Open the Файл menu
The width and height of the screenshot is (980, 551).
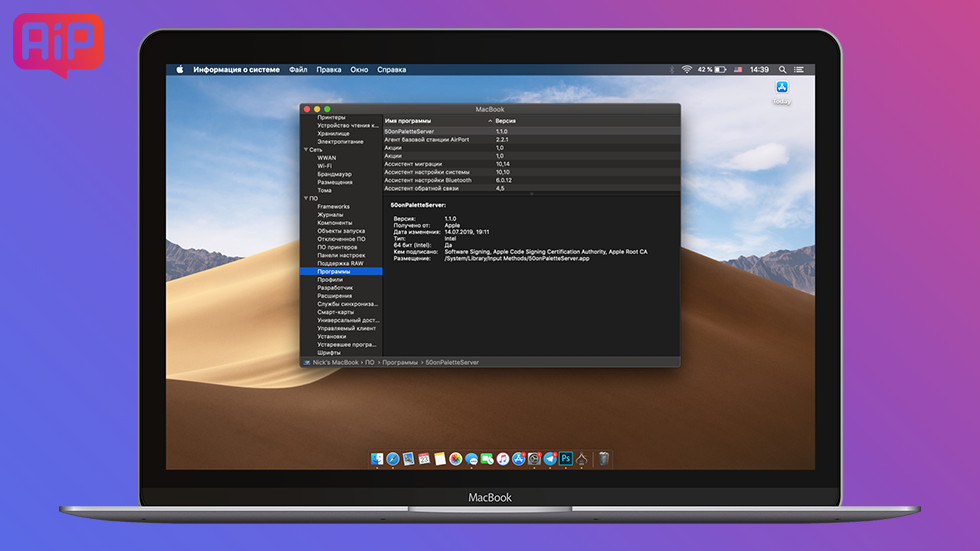pyautogui.click(x=298, y=69)
